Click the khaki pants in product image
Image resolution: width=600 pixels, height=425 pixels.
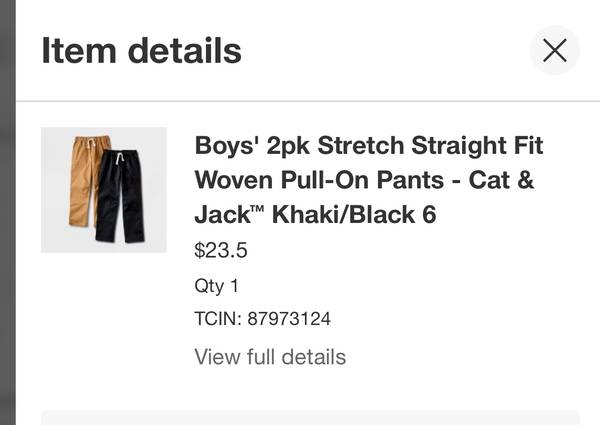click(84, 181)
